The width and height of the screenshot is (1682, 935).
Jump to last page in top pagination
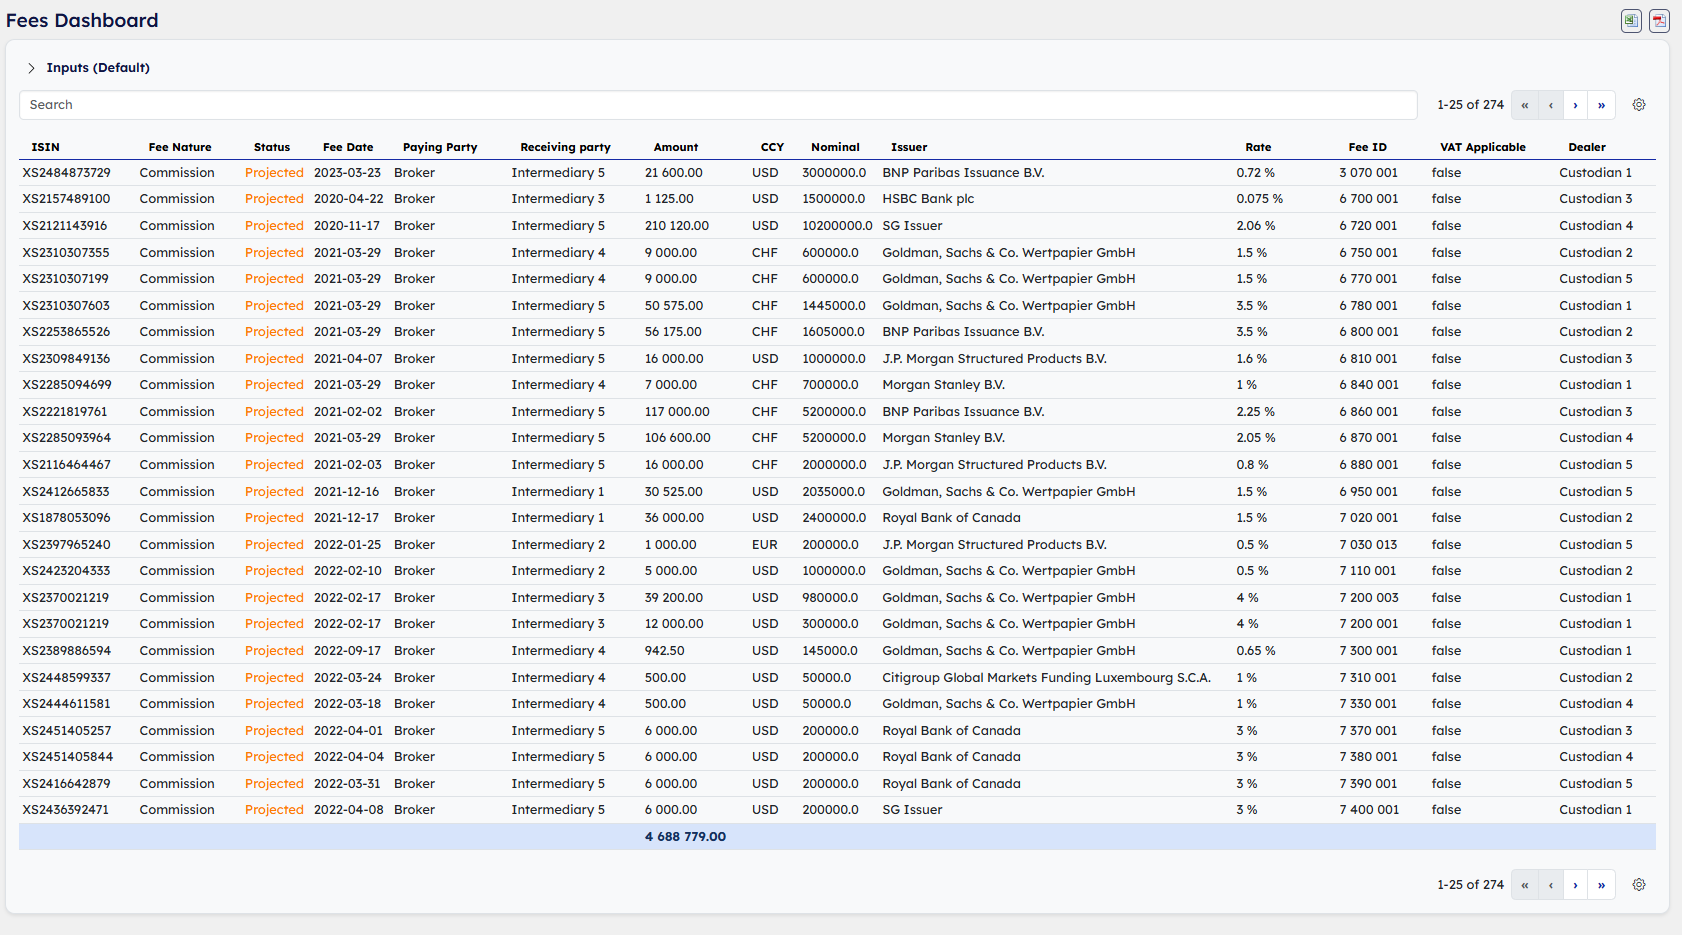[x=1601, y=105]
